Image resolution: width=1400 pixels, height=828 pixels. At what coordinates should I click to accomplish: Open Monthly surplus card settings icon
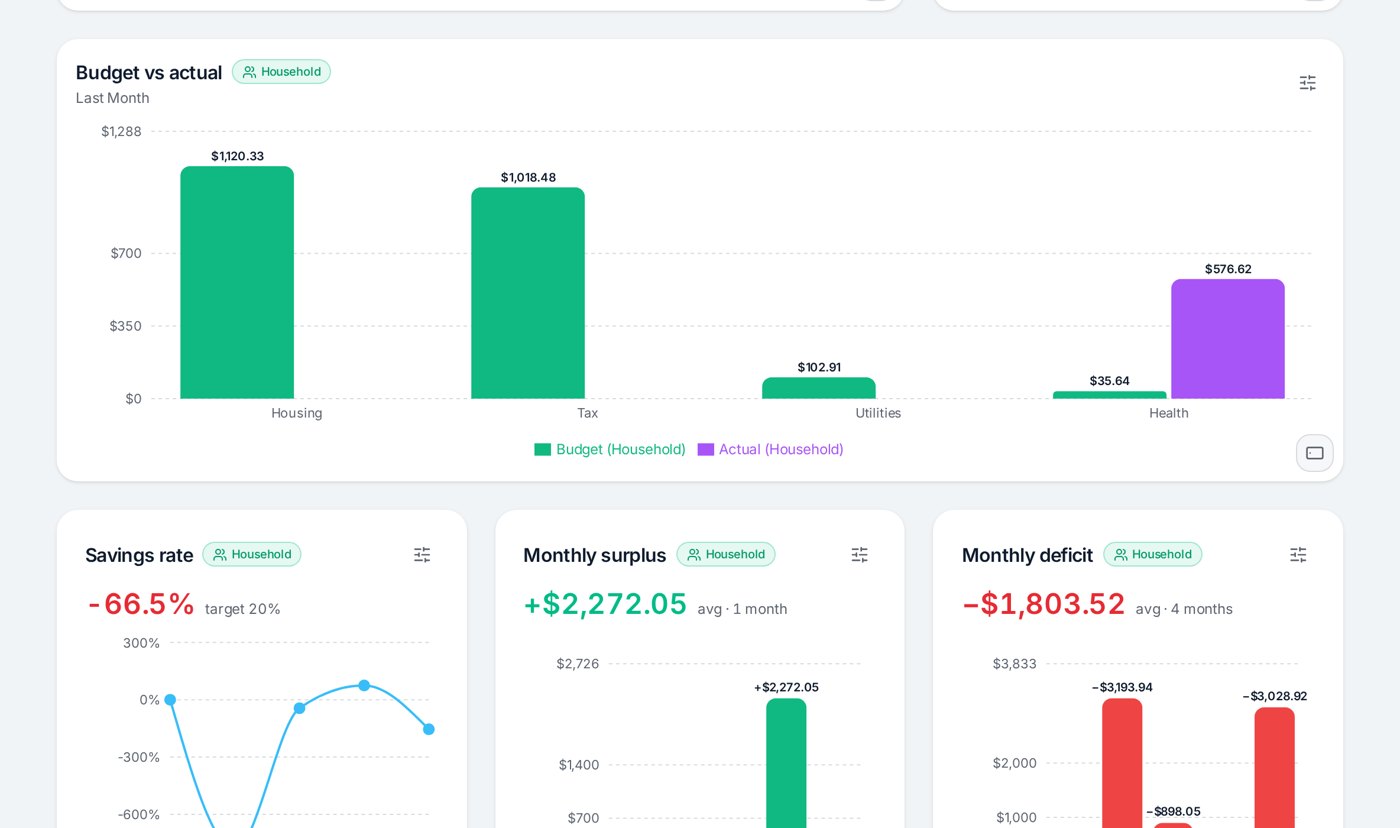pyautogui.click(x=859, y=555)
